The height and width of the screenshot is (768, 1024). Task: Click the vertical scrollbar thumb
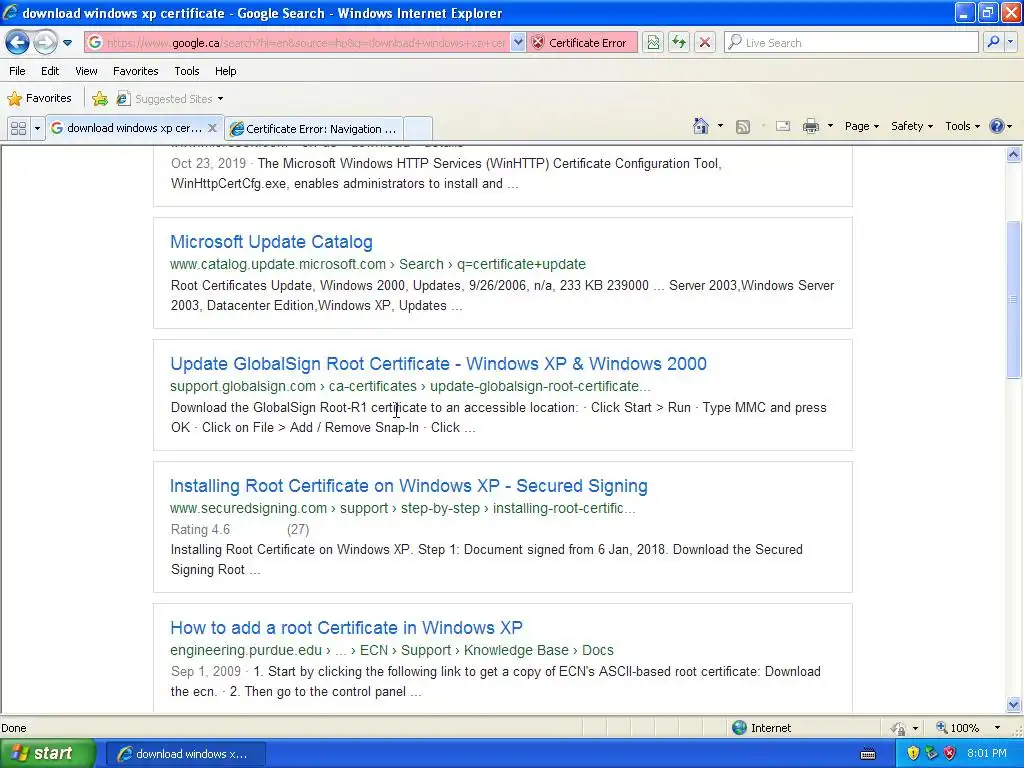click(x=1014, y=299)
